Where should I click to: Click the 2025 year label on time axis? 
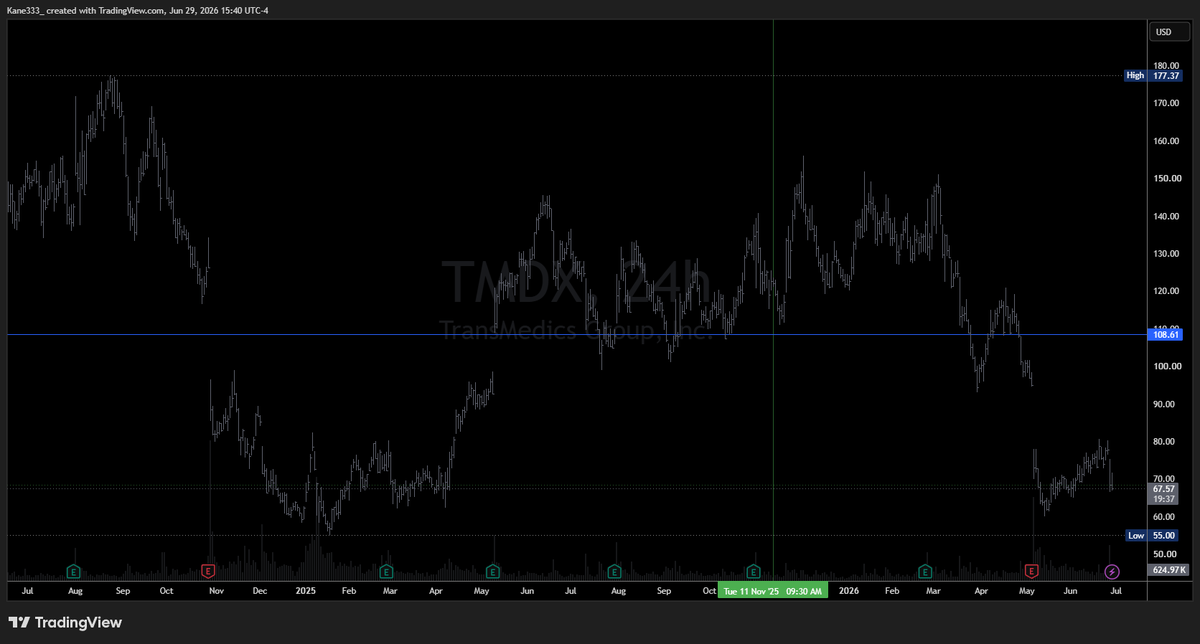pyautogui.click(x=306, y=591)
